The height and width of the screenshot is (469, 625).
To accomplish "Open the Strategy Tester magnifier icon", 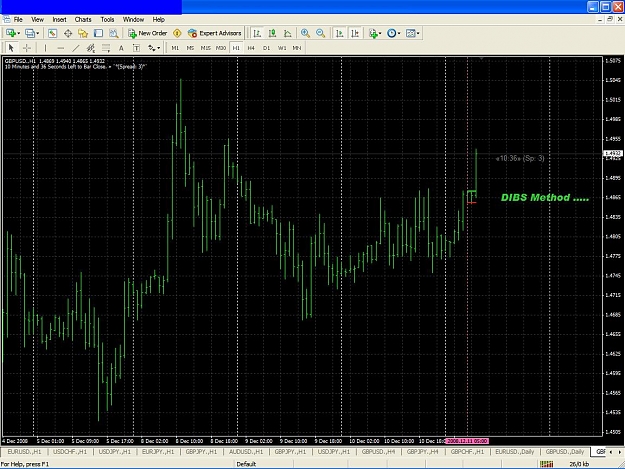I will [x=114, y=33].
